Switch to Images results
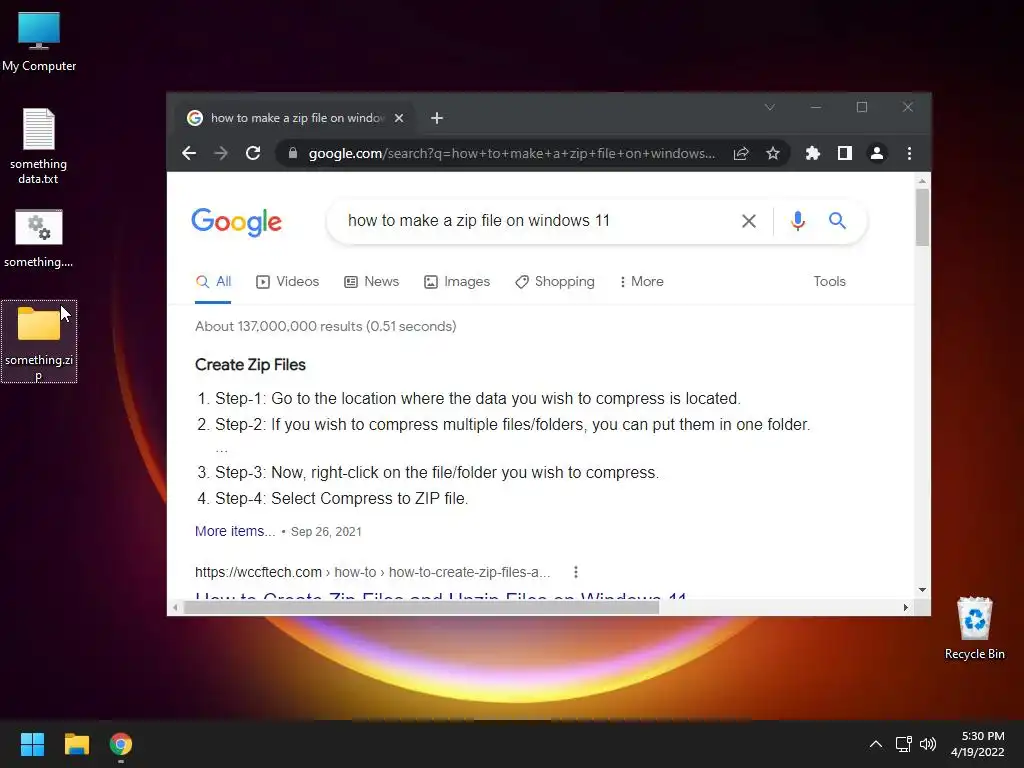Viewport: 1024px width, 768px height. (456, 281)
